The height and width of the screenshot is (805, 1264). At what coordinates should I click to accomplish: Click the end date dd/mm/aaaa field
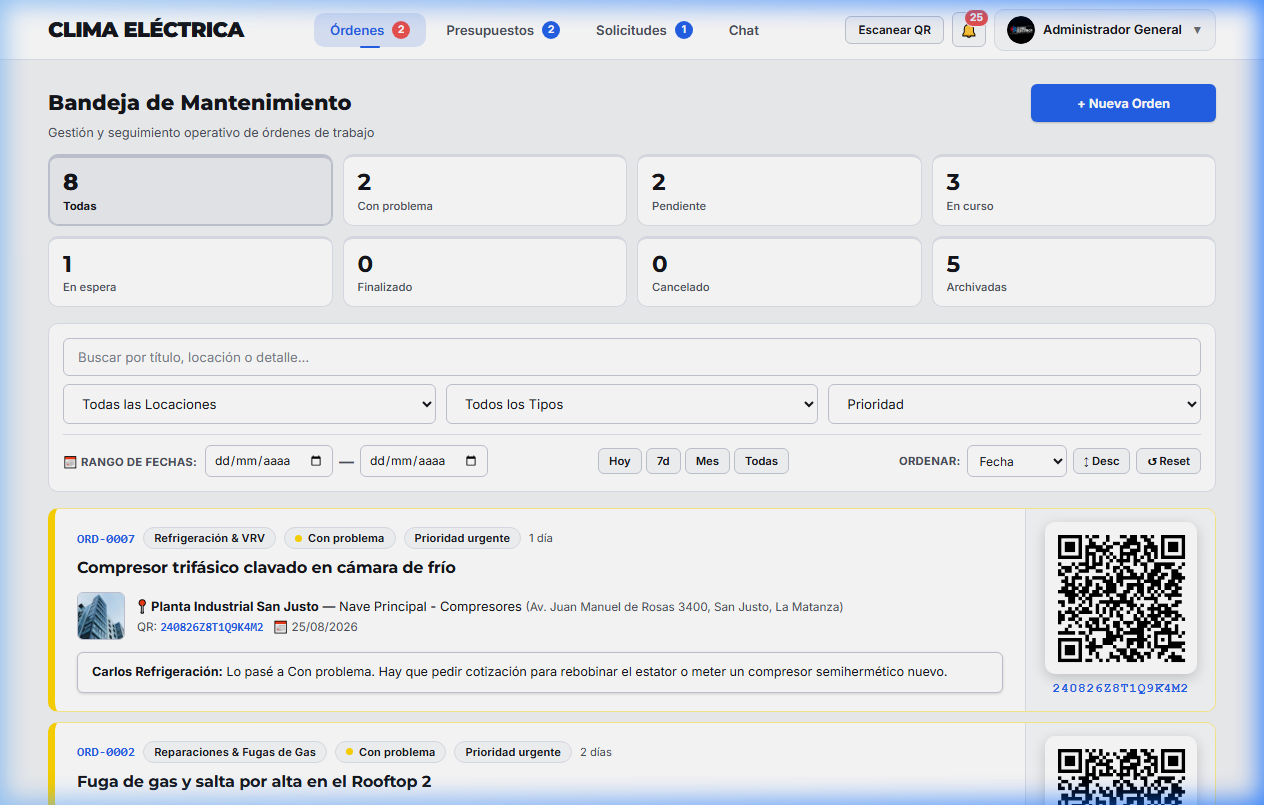(424, 461)
